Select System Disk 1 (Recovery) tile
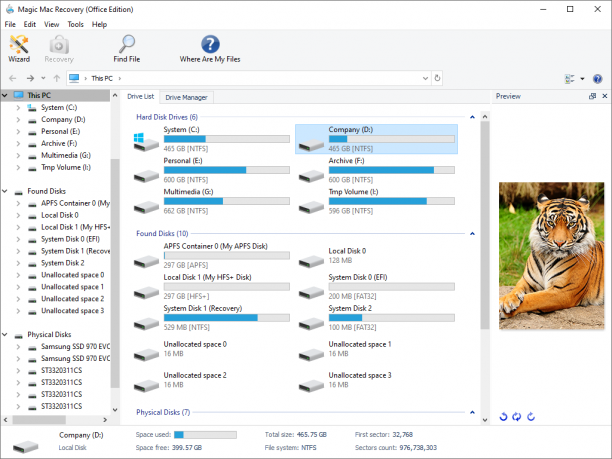 [211, 318]
